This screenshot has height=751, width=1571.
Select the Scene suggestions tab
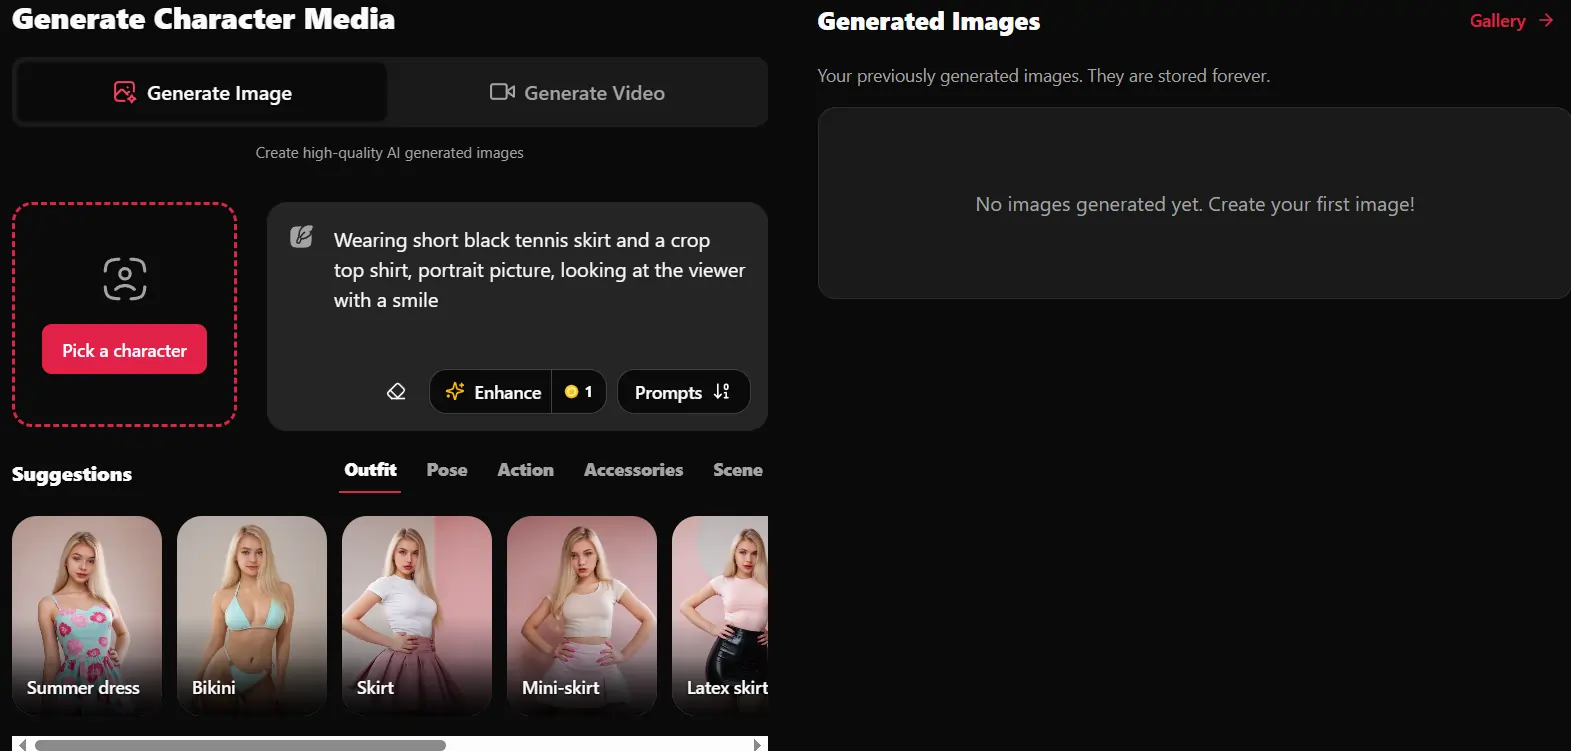click(x=738, y=470)
